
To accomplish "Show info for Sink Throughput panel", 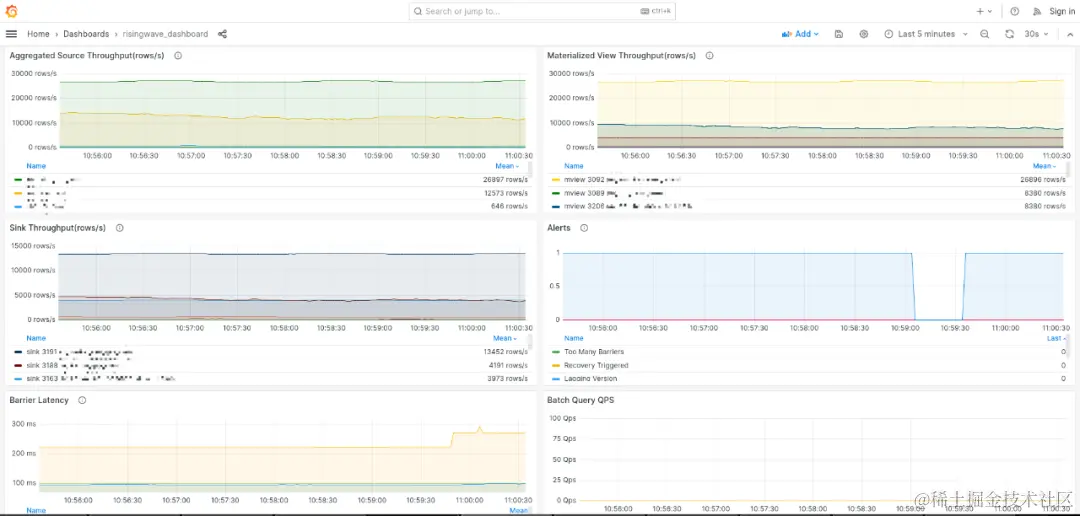I will click(x=119, y=228).
